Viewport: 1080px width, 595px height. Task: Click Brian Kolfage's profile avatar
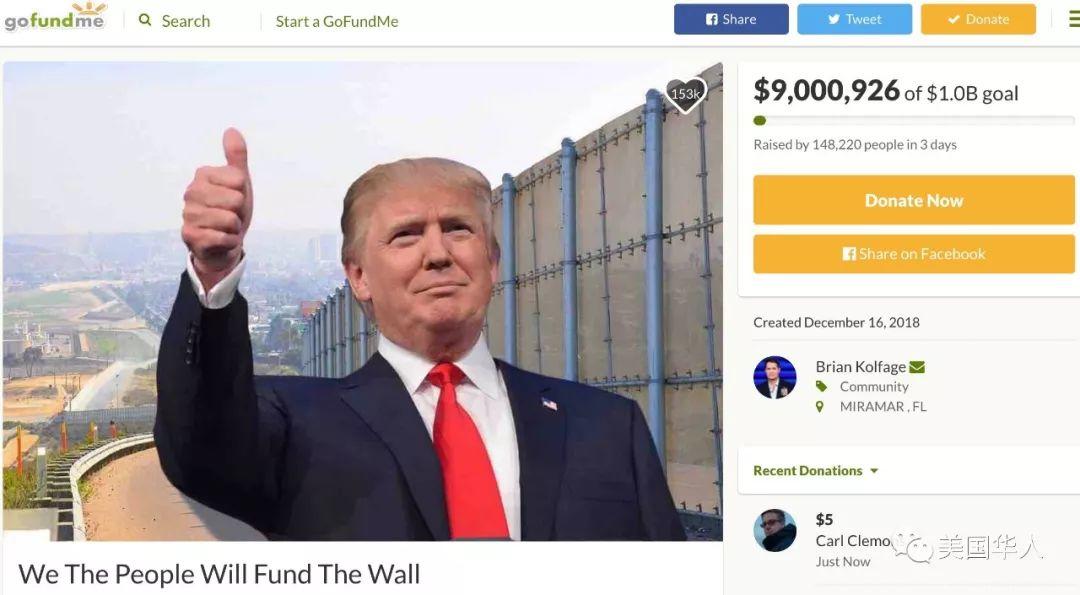[775, 377]
